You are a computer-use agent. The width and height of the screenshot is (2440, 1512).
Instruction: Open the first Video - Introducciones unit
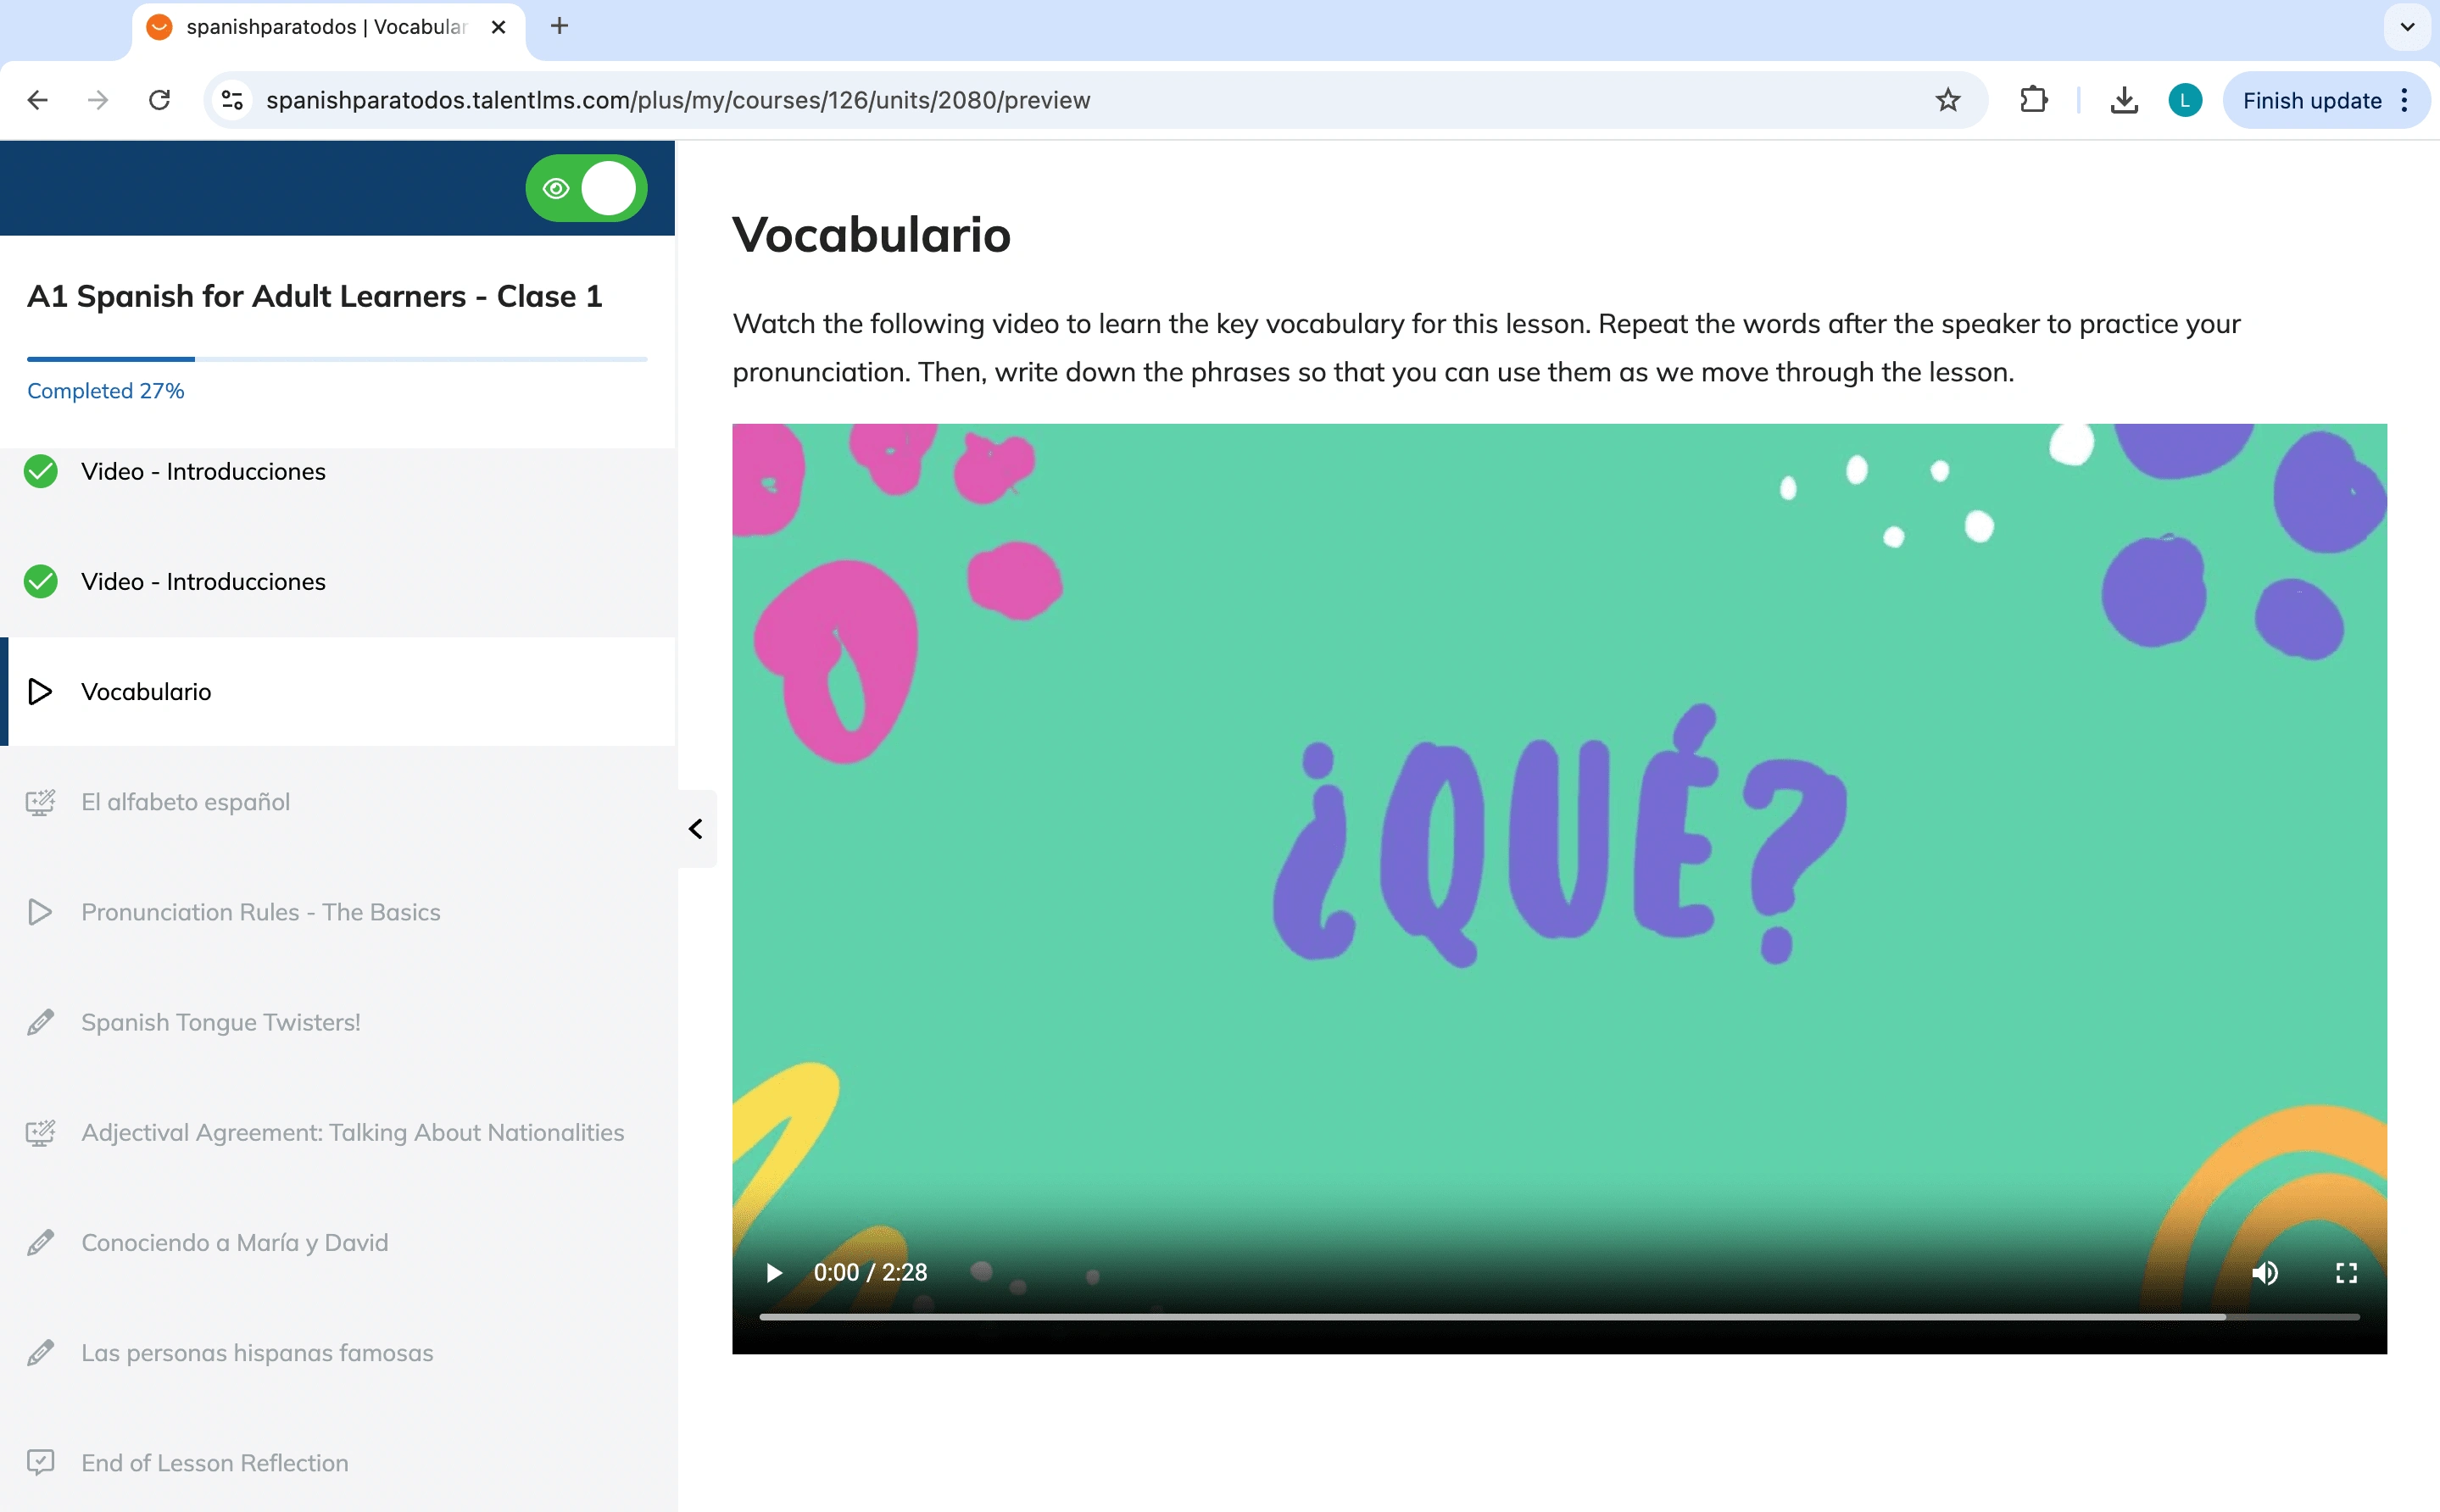338,471
